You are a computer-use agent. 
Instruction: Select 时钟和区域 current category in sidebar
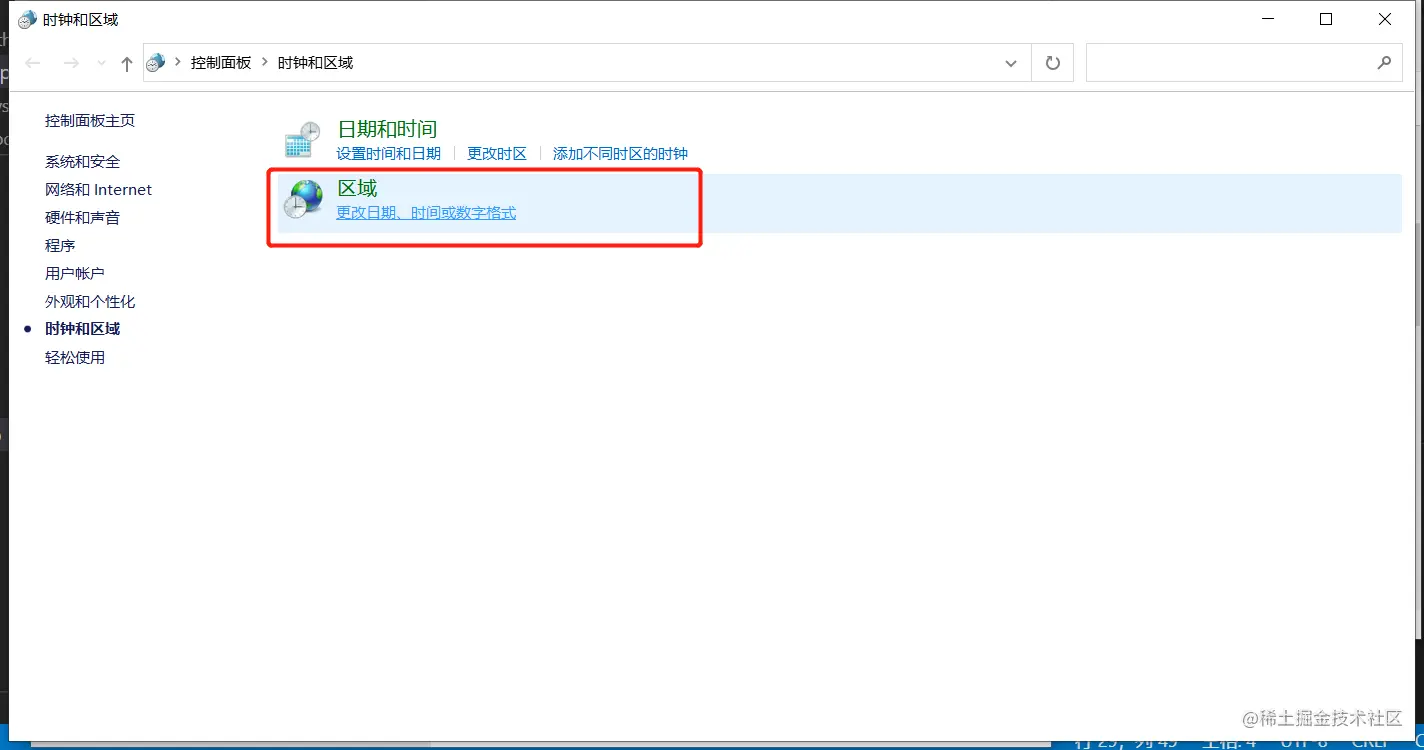point(82,329)
